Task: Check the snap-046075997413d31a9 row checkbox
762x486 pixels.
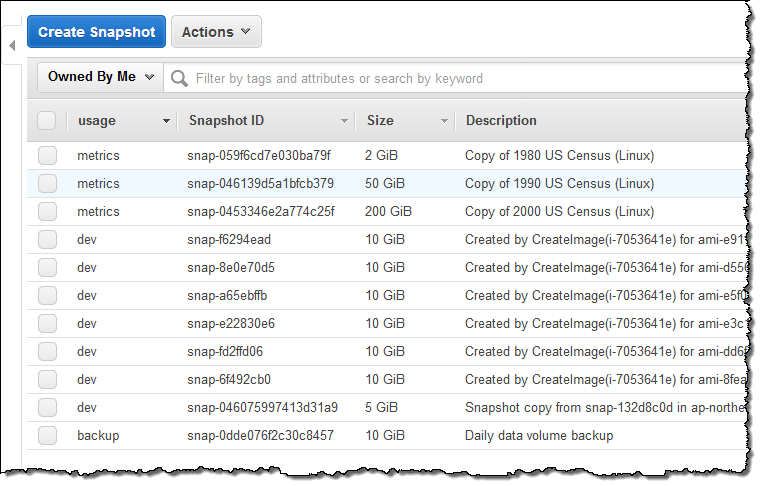Action: 47,408
